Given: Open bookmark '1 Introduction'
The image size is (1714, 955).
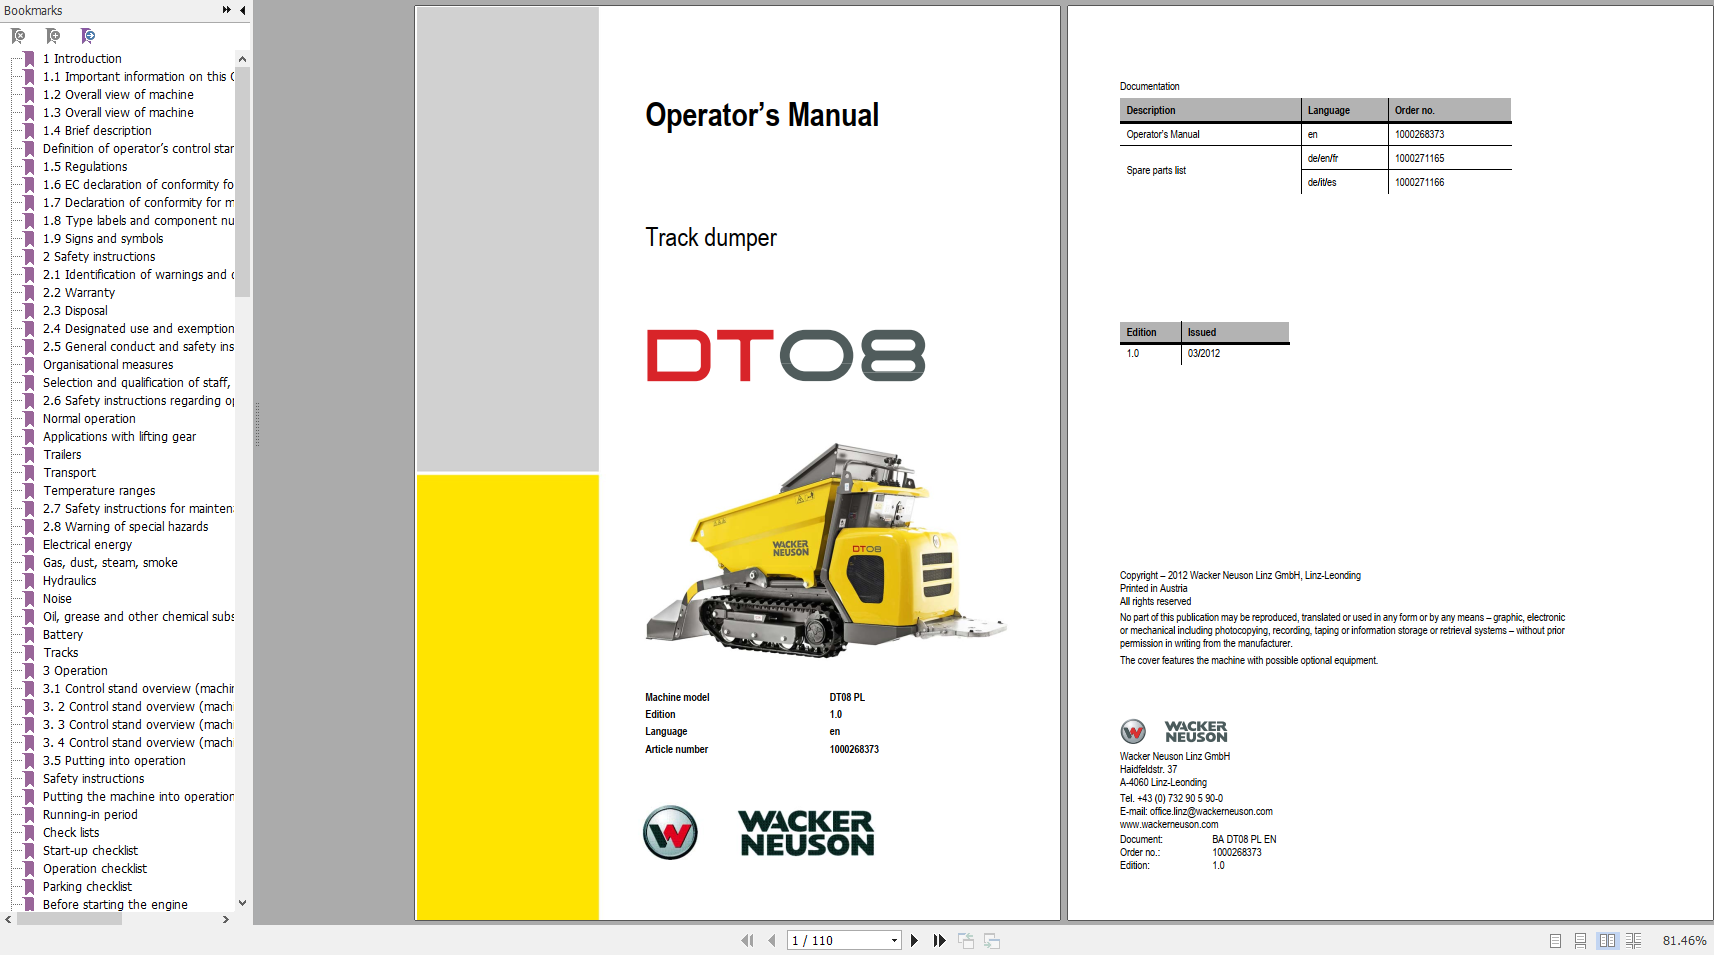Looking at the screenshot, I should (82, 59).
